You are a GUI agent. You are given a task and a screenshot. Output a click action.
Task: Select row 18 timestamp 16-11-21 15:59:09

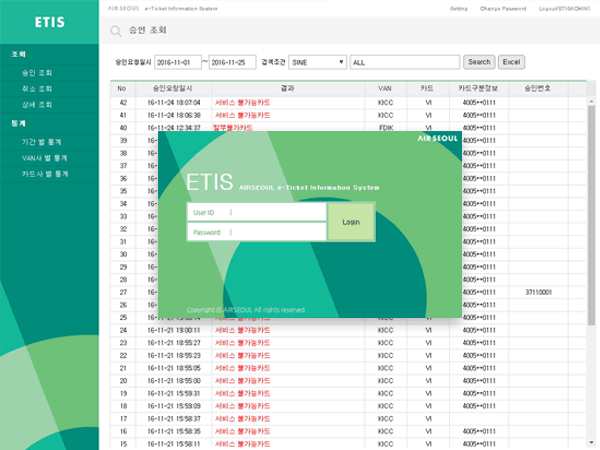click(174, 406)
